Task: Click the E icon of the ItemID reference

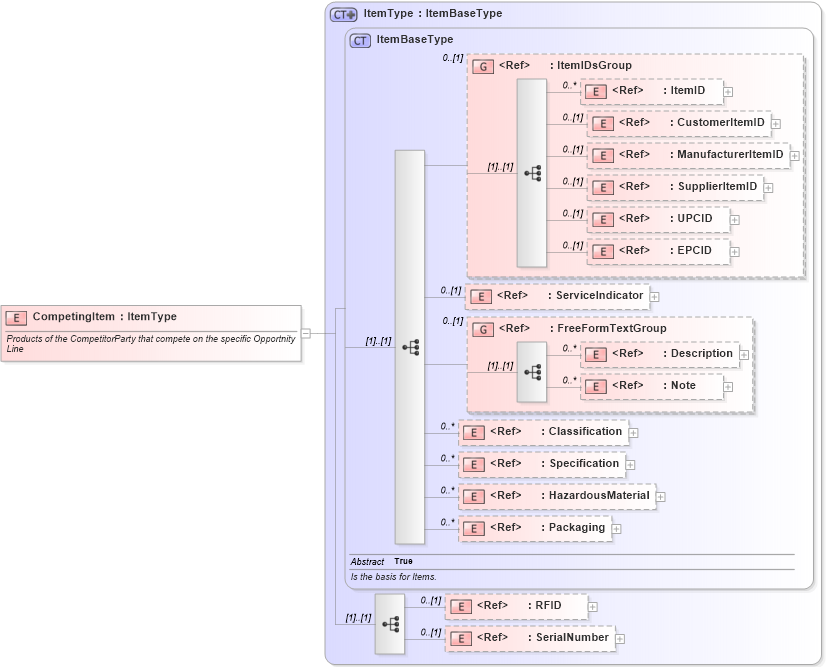Action: pyautogui.click(x=595, y=91)
